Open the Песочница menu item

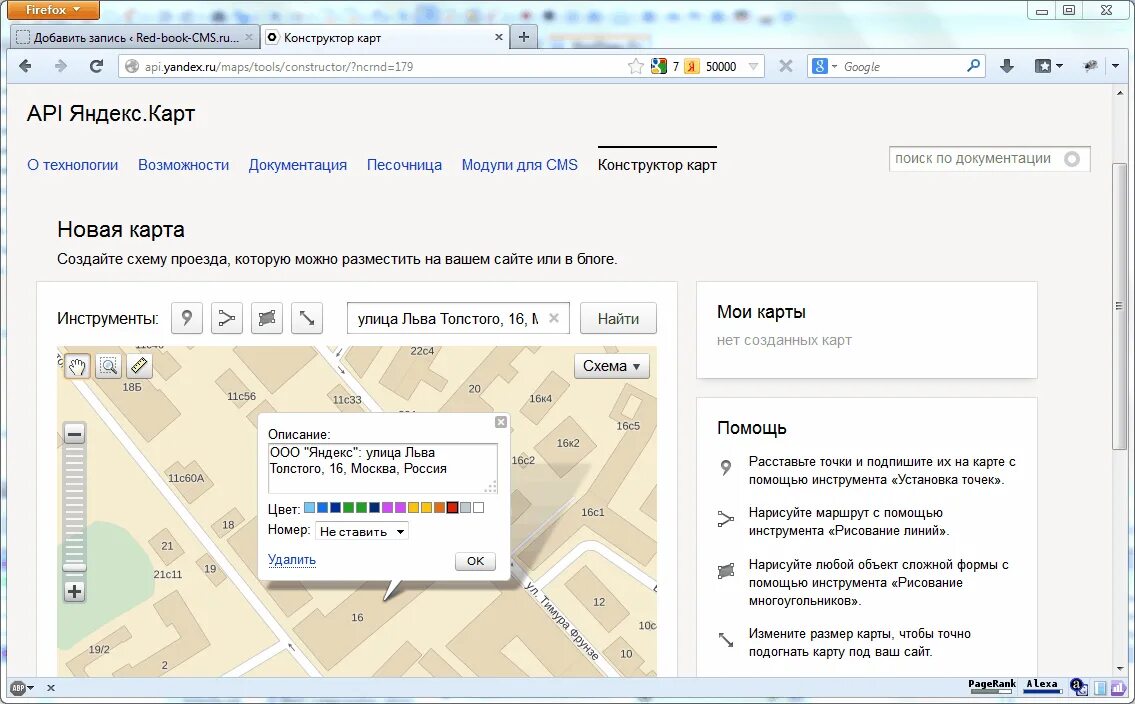click(x=404, y=165)
